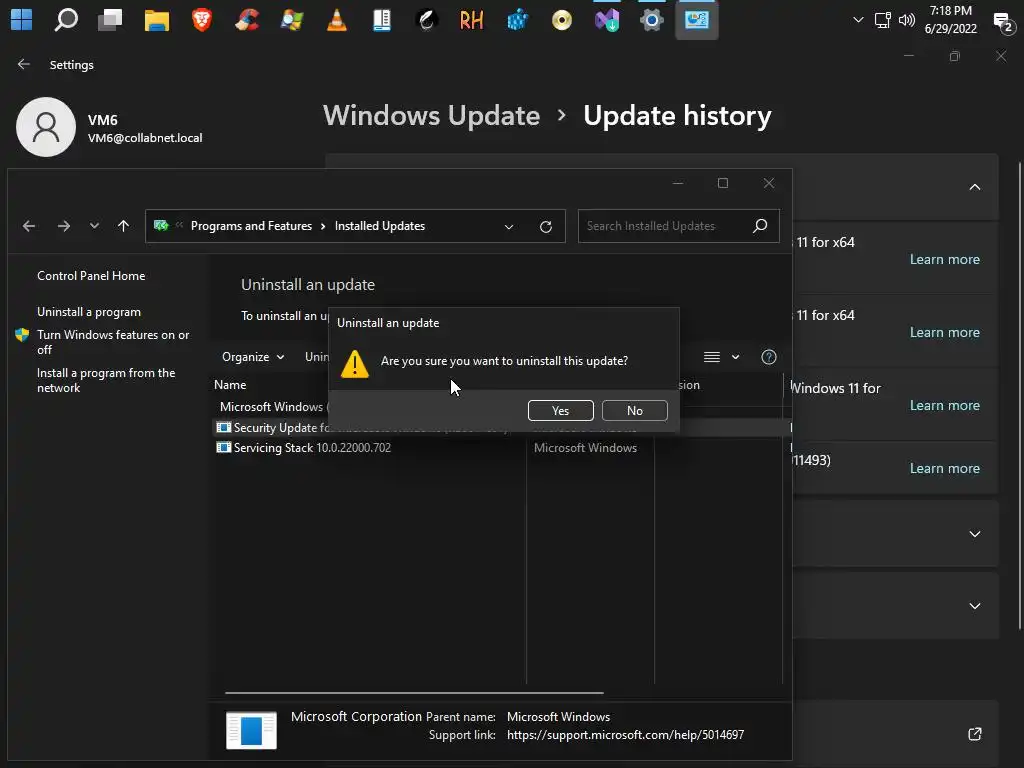The height and width of the screenshot is (768, 1024).
Task: Go up one level in Control Panel
Action: coord(123,226)
